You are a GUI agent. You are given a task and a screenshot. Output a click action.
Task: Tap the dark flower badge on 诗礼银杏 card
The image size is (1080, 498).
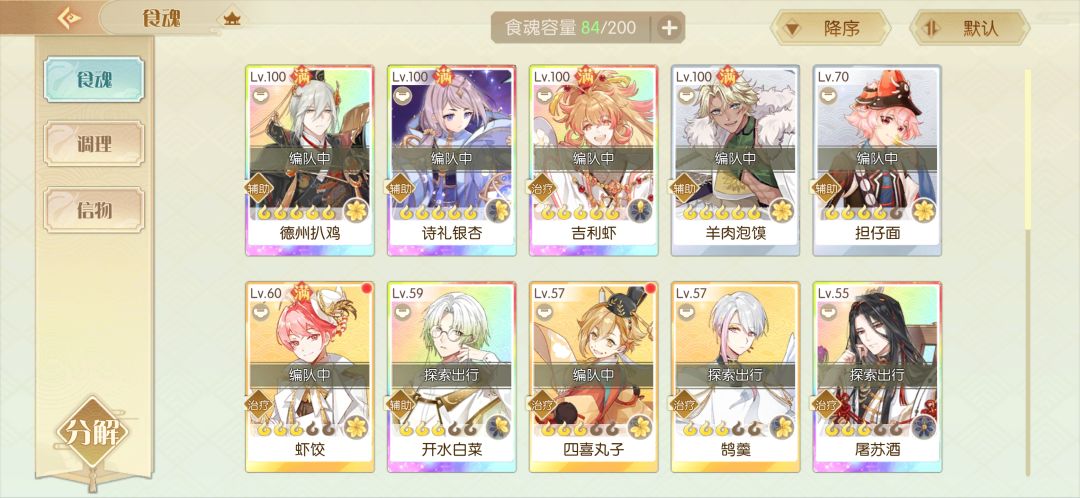pyautogui.click(x=498, y=210)
